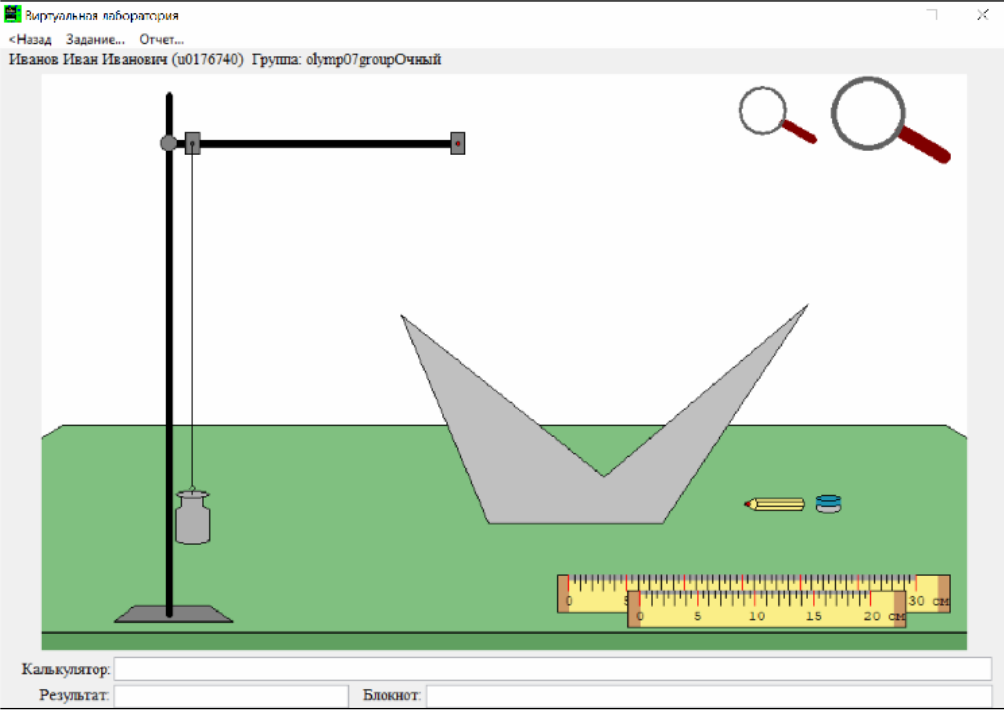Viewport: 1004px width, 710px height.
Task: Click the sliding clamp holding the plumb thread
Action: 193,143
